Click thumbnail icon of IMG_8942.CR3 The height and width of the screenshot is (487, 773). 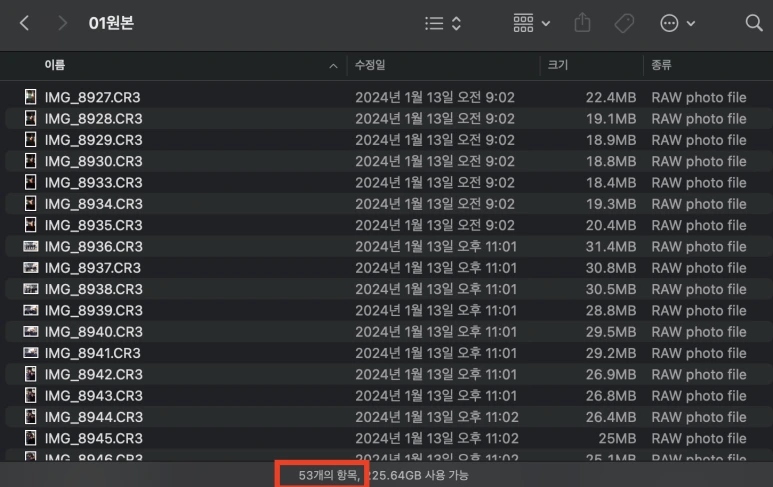pyautogui.click(x=31, y=374)
